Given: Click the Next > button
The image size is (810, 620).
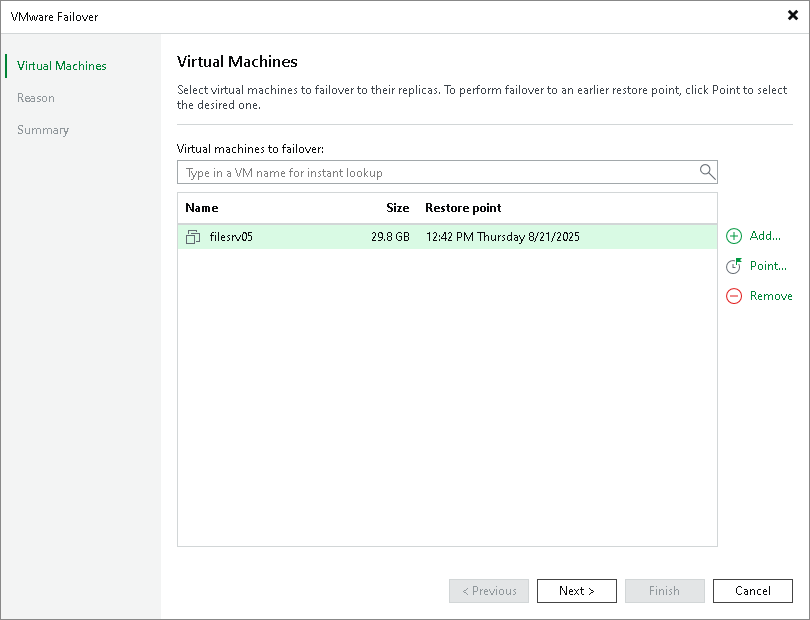Looking at the screenshot, I should pos(577,591).
